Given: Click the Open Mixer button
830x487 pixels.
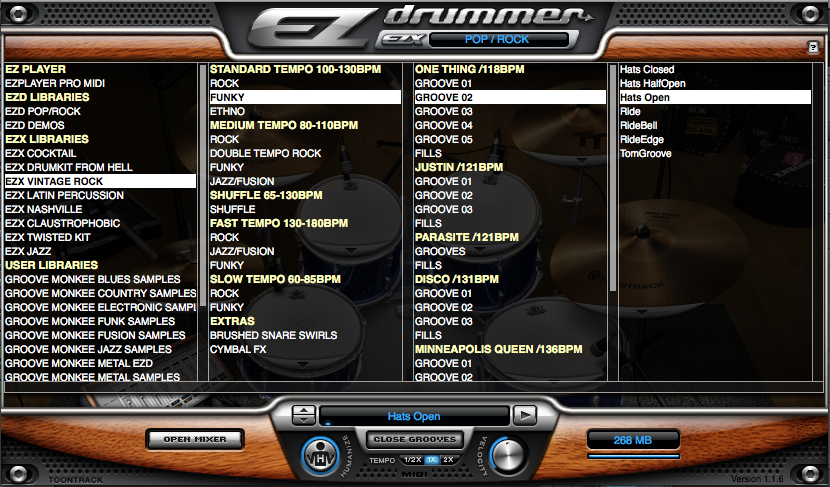Looking at the screenshot, I should coord(195,439).
